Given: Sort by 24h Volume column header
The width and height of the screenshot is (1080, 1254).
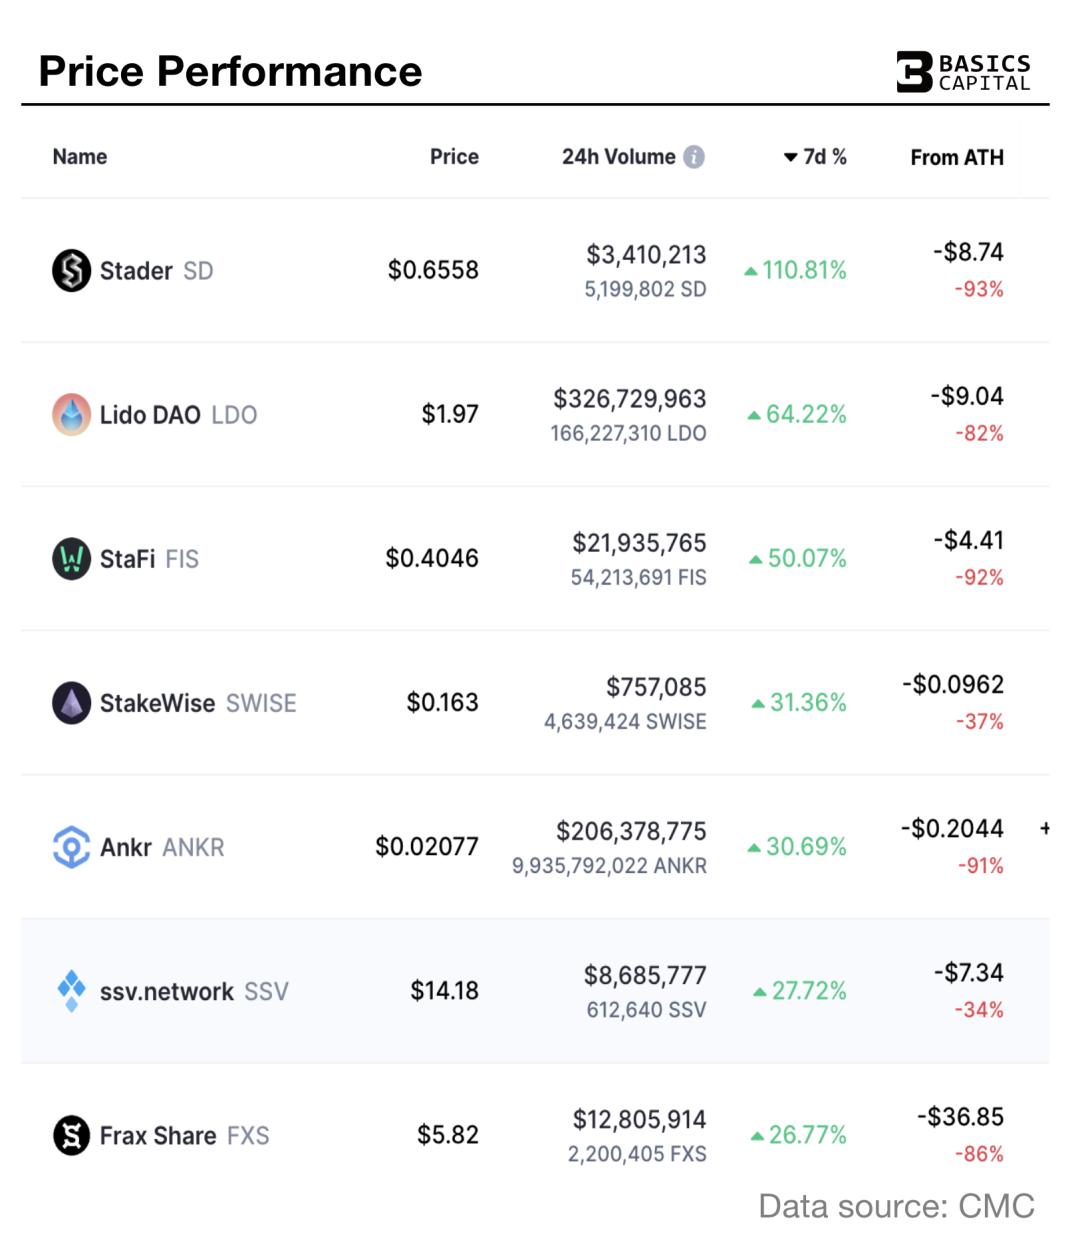Looking at the screenshot, I should tap(618, 157).
